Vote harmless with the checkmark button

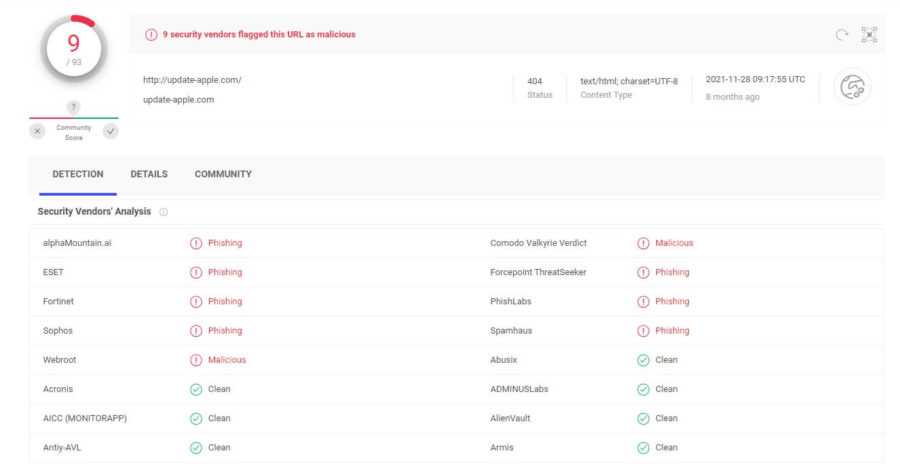(x=110, y=132)
